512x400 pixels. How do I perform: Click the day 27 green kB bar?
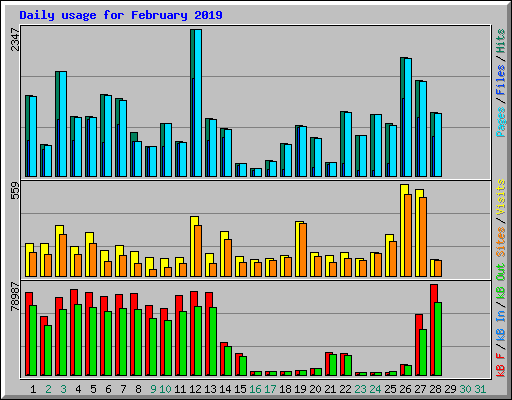click(x=423, y=353)
